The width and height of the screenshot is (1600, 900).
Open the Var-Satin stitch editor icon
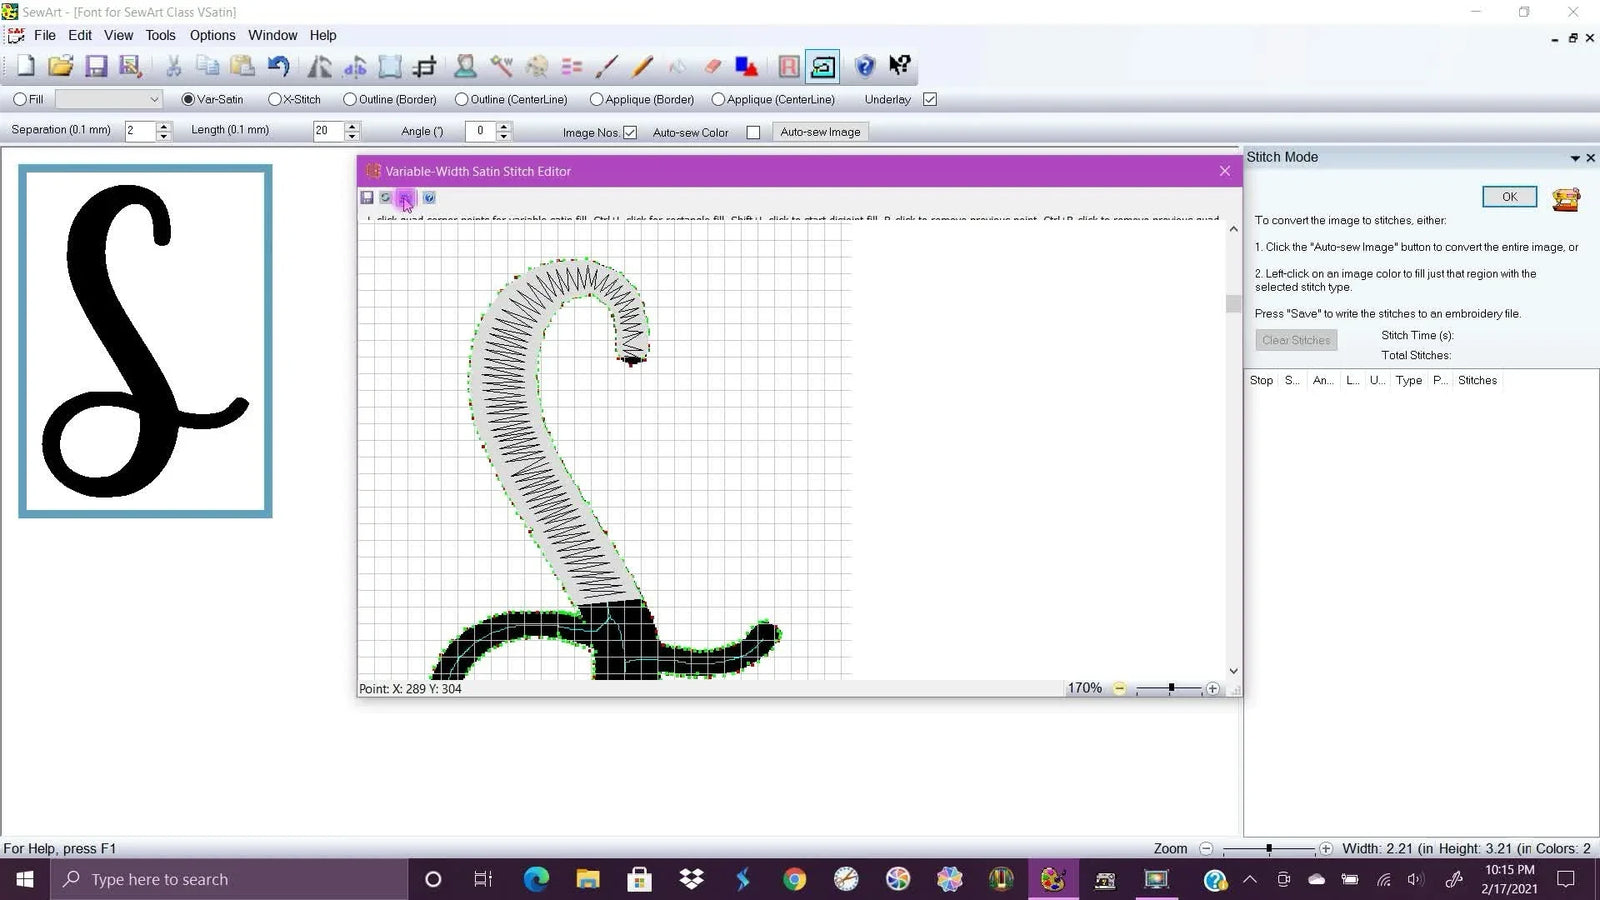(x=822, y=66)
